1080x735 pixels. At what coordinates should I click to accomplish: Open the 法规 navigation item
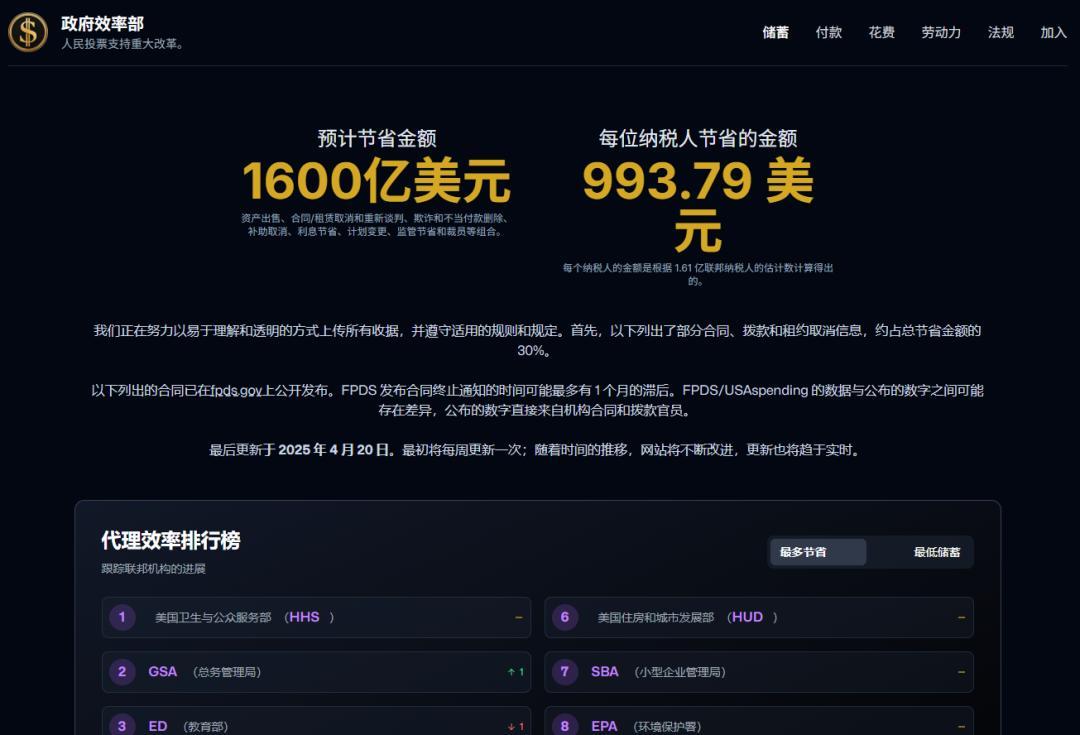click(1000, 32)
